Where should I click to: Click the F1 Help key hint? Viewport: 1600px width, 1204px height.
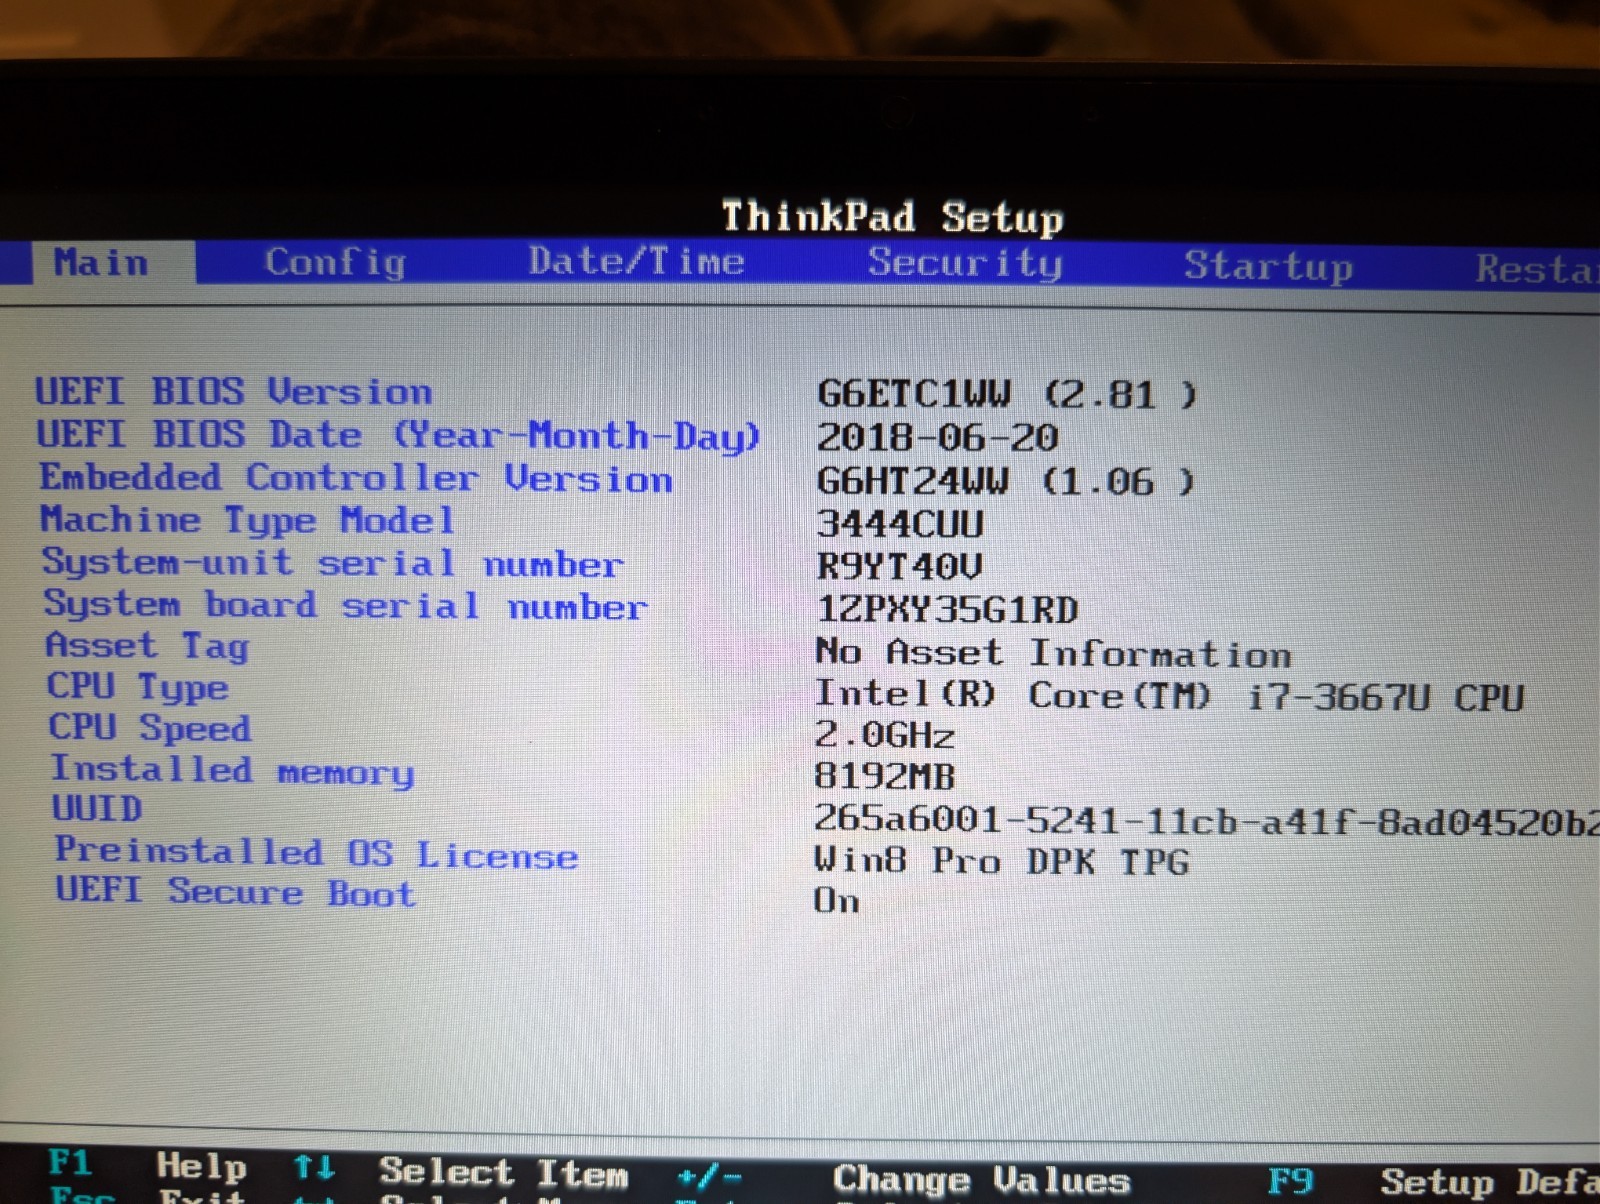click(148, 1165)
